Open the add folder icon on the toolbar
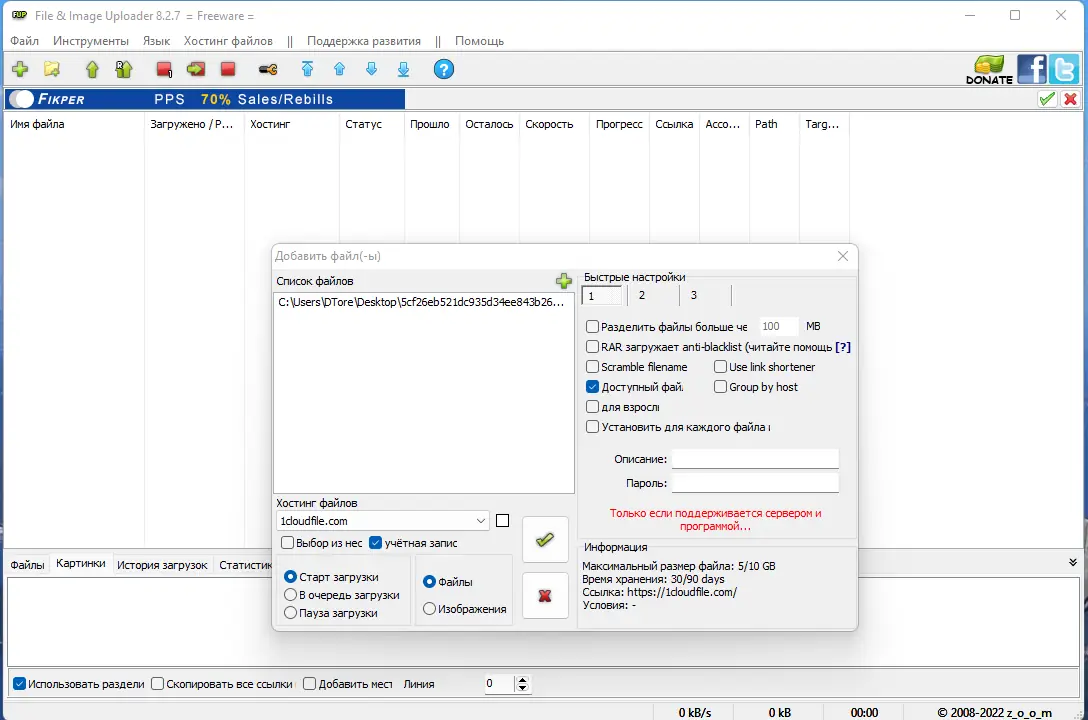Image resolution: width=1088 pixels, height=720 pixels. pyautogui.click(x=52, y=69)
